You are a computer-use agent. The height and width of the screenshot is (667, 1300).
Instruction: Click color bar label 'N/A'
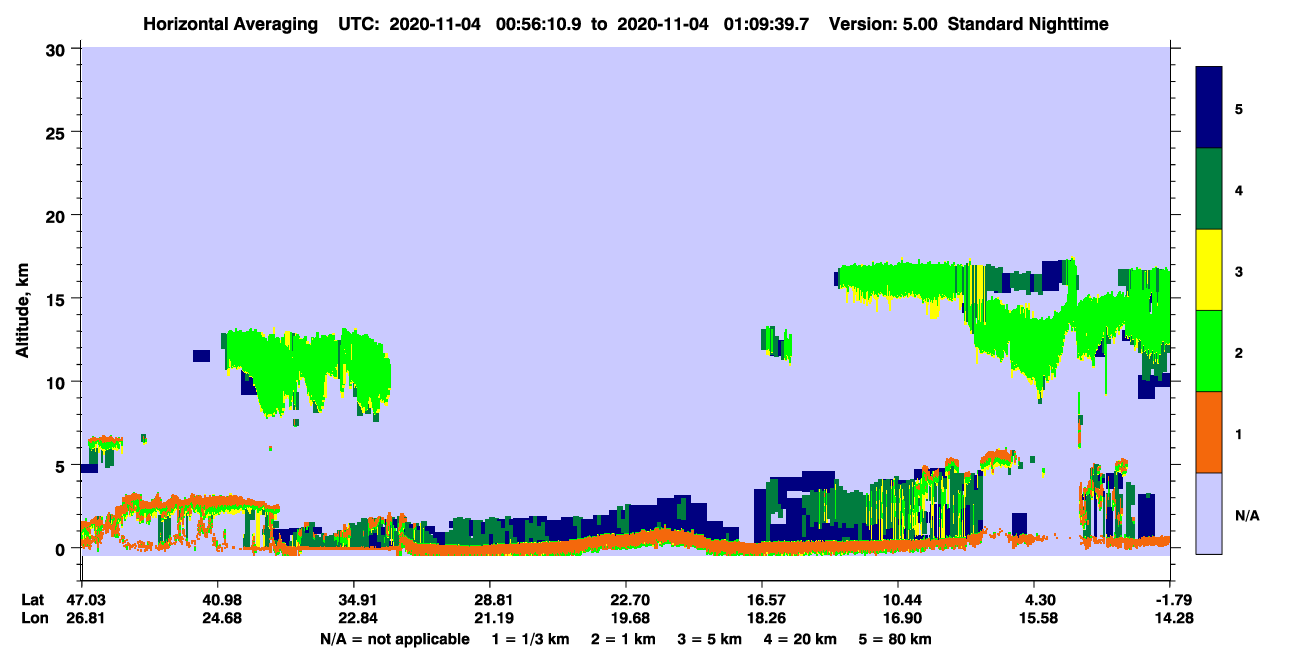(x=1247, y=515)
